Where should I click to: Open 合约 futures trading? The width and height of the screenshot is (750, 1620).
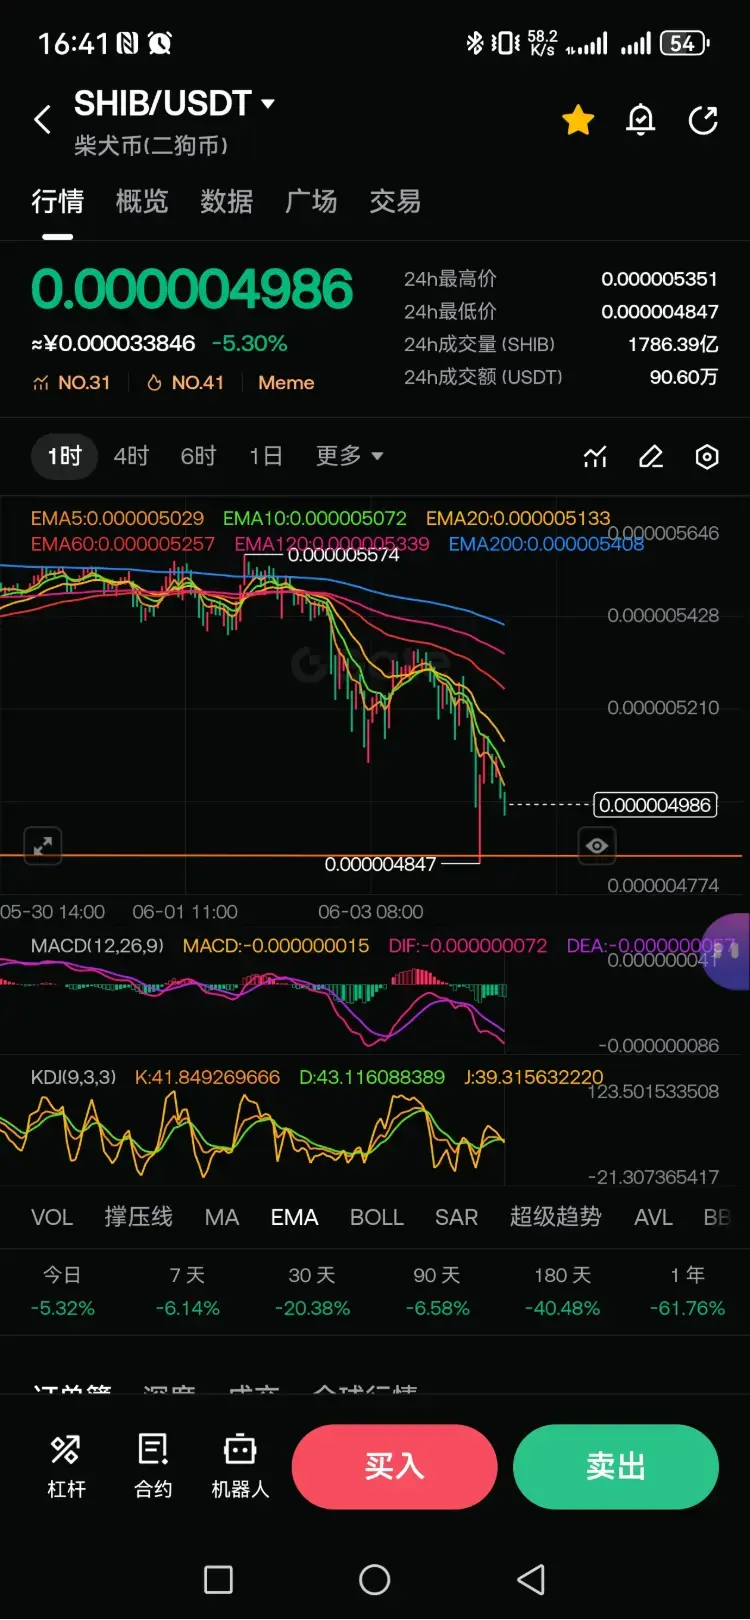point(153,1465)
